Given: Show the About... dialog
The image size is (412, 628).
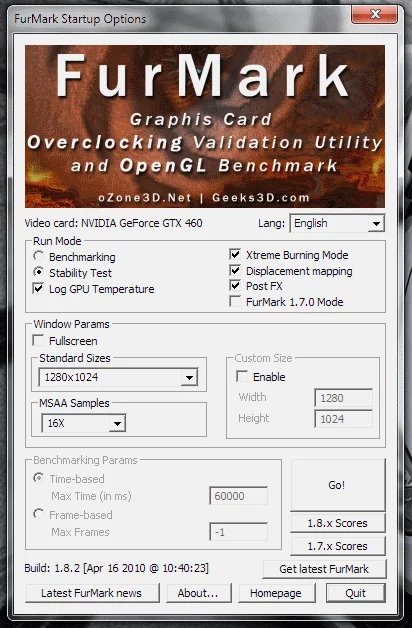Looking at the screenshot, I should pos(199,593).
